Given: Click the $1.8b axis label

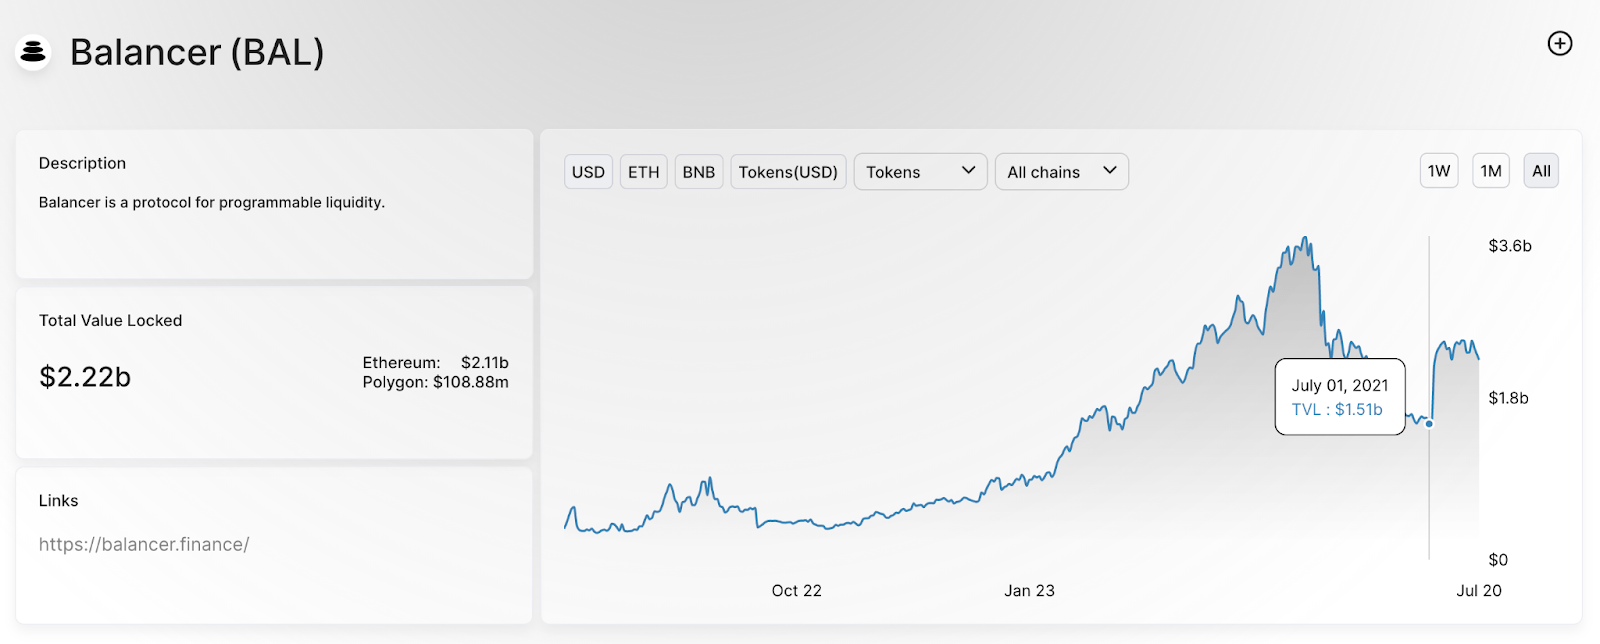Looking at the screenshot, I should [1508, 398].
